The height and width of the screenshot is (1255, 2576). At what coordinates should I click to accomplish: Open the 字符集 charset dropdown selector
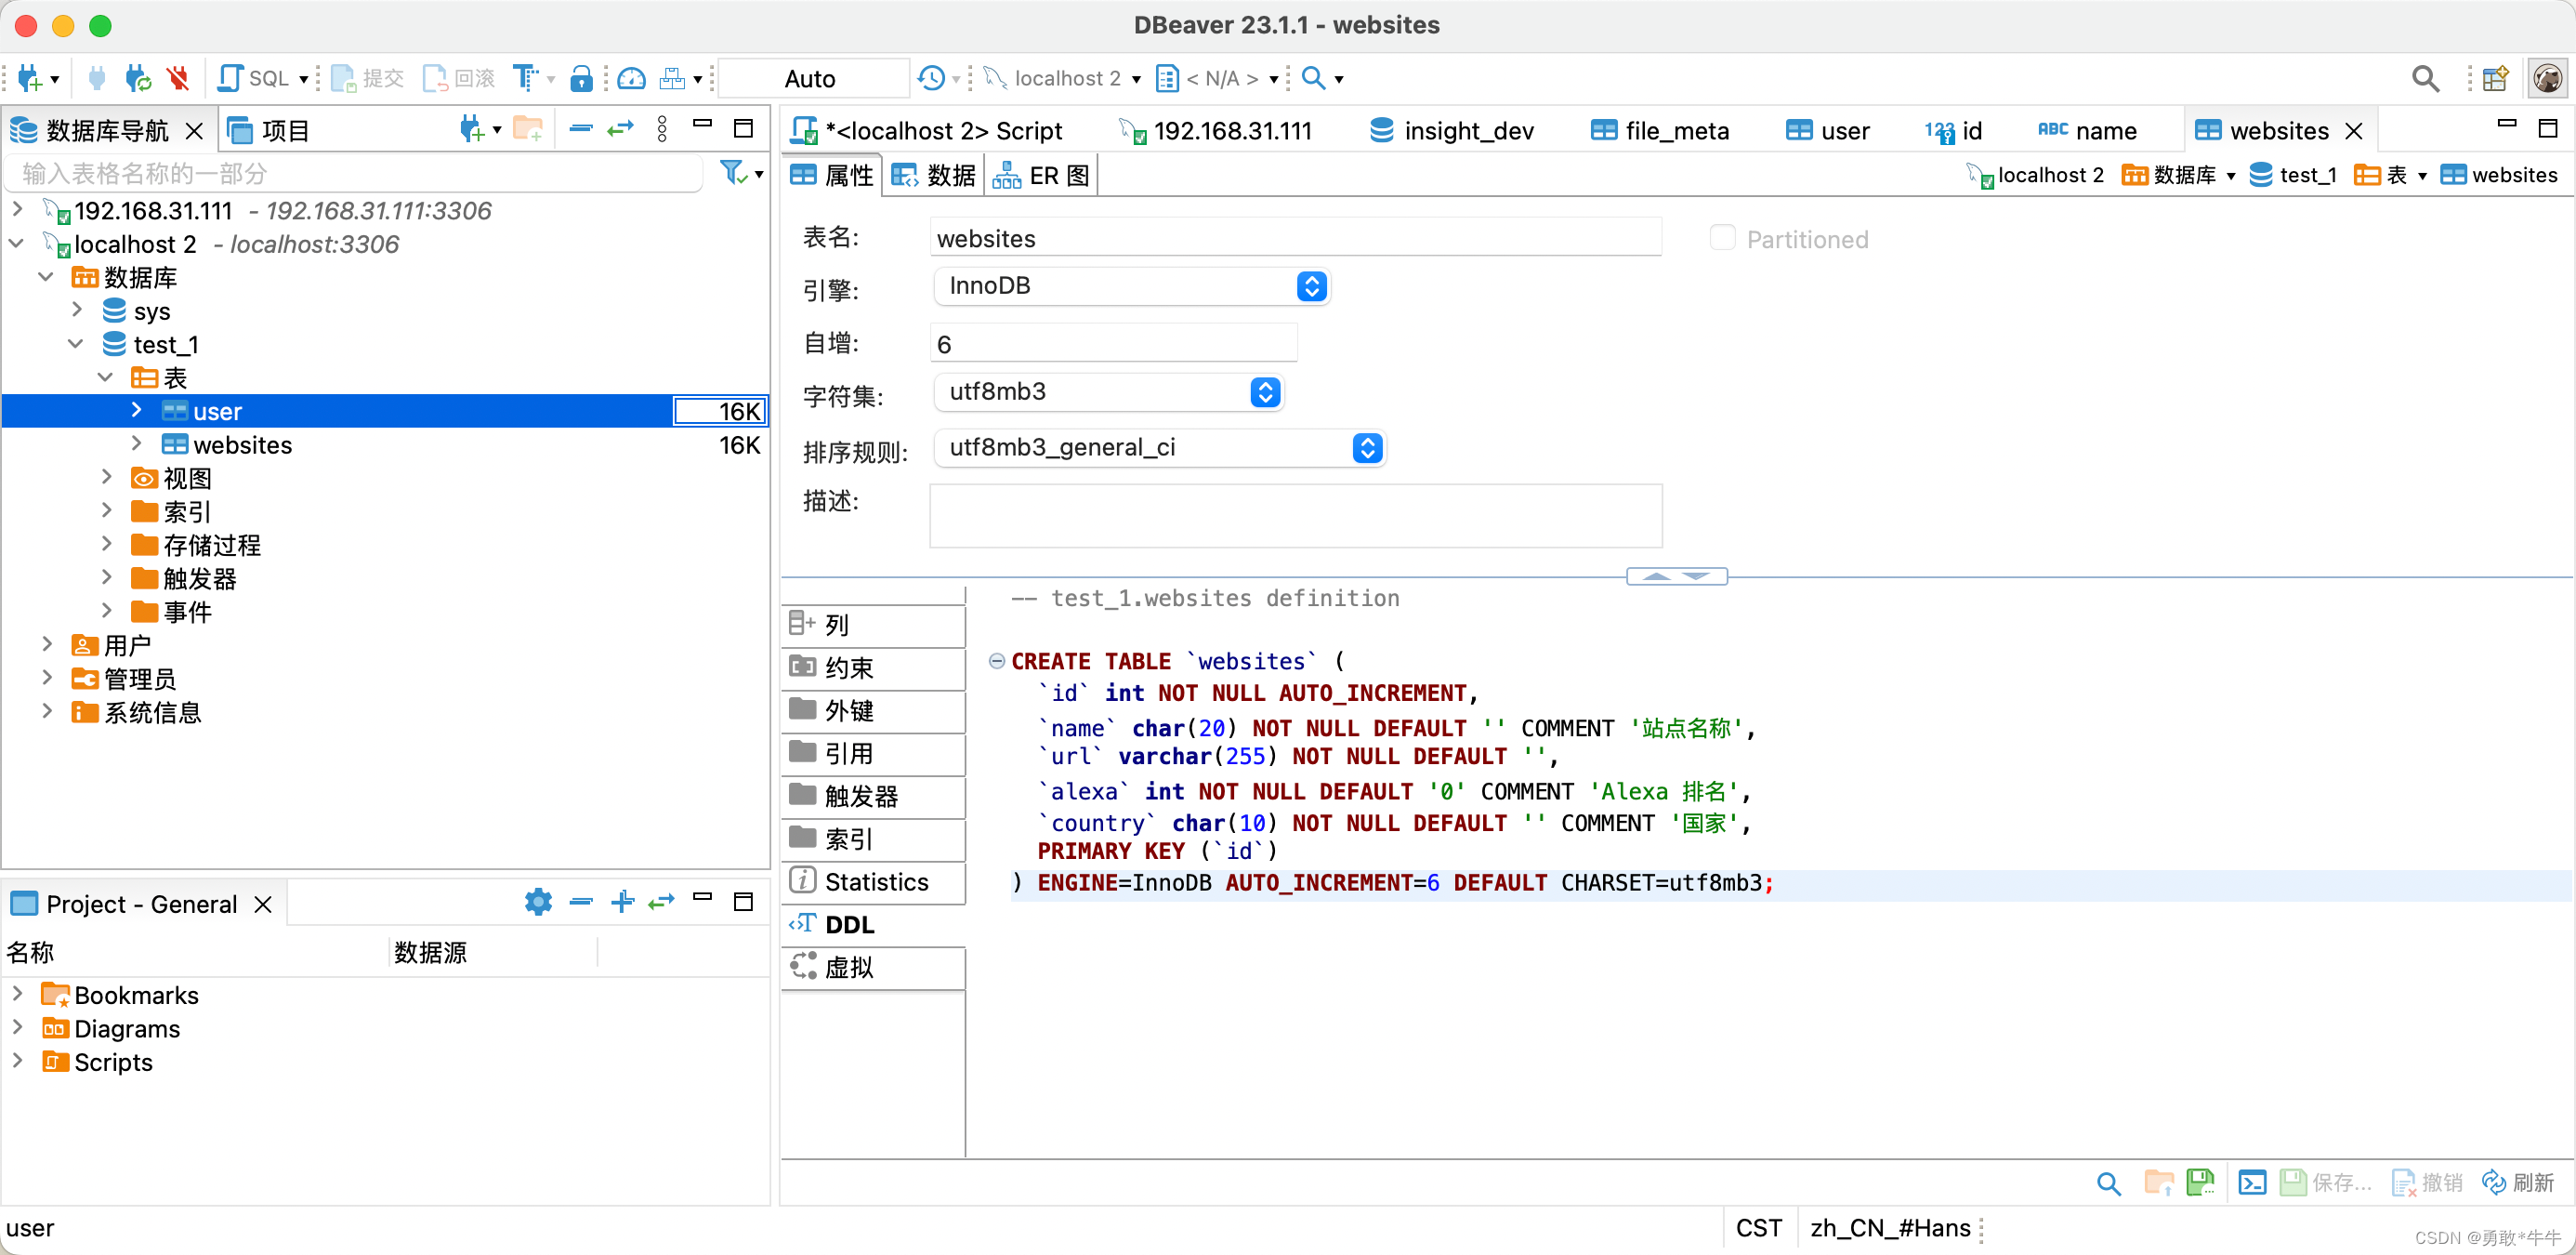[x=1265, y=391]
